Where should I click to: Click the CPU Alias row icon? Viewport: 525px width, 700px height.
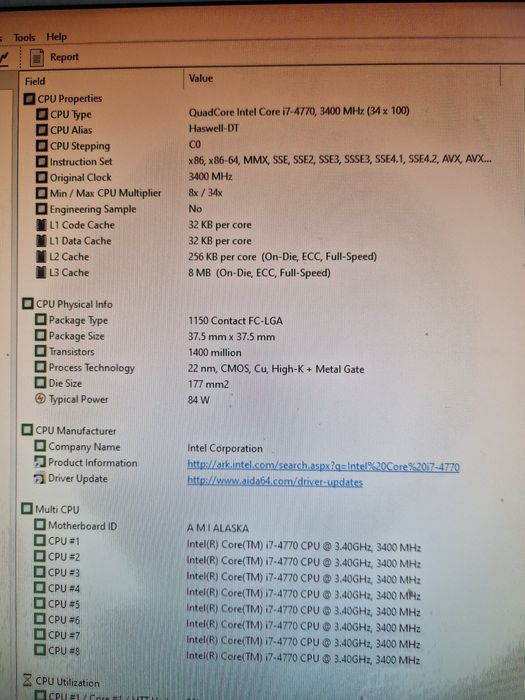click(x=42, y=130)
